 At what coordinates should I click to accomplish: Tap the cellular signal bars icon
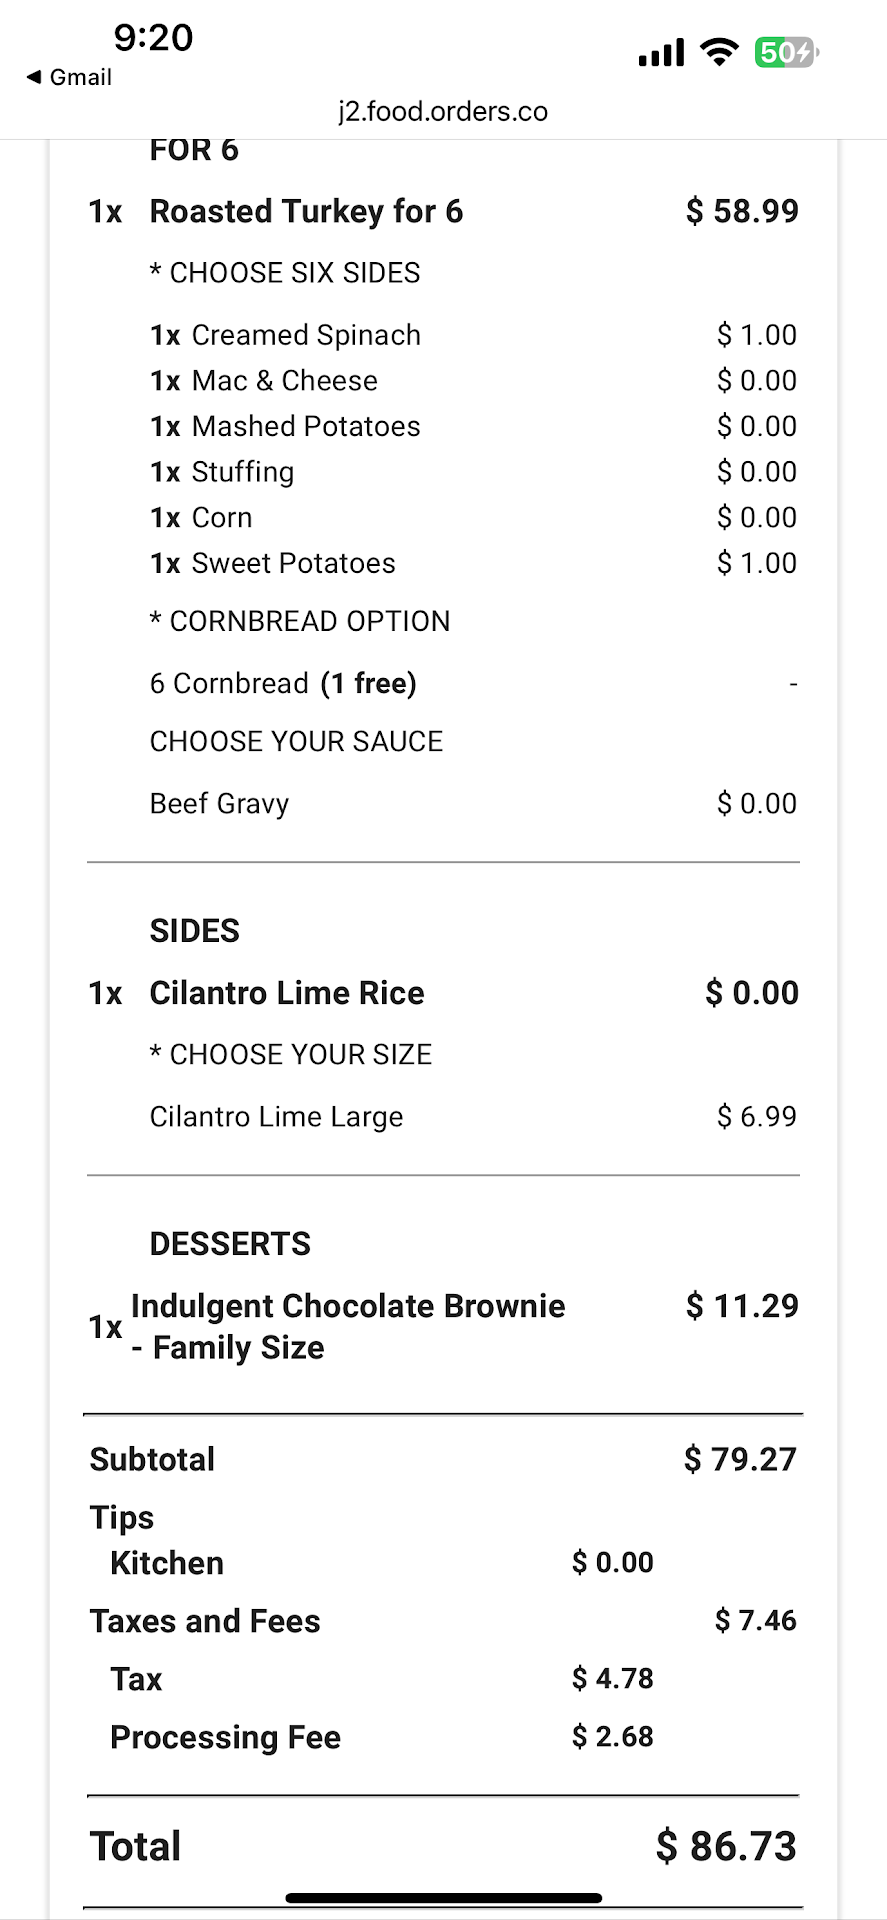(661, 52)
